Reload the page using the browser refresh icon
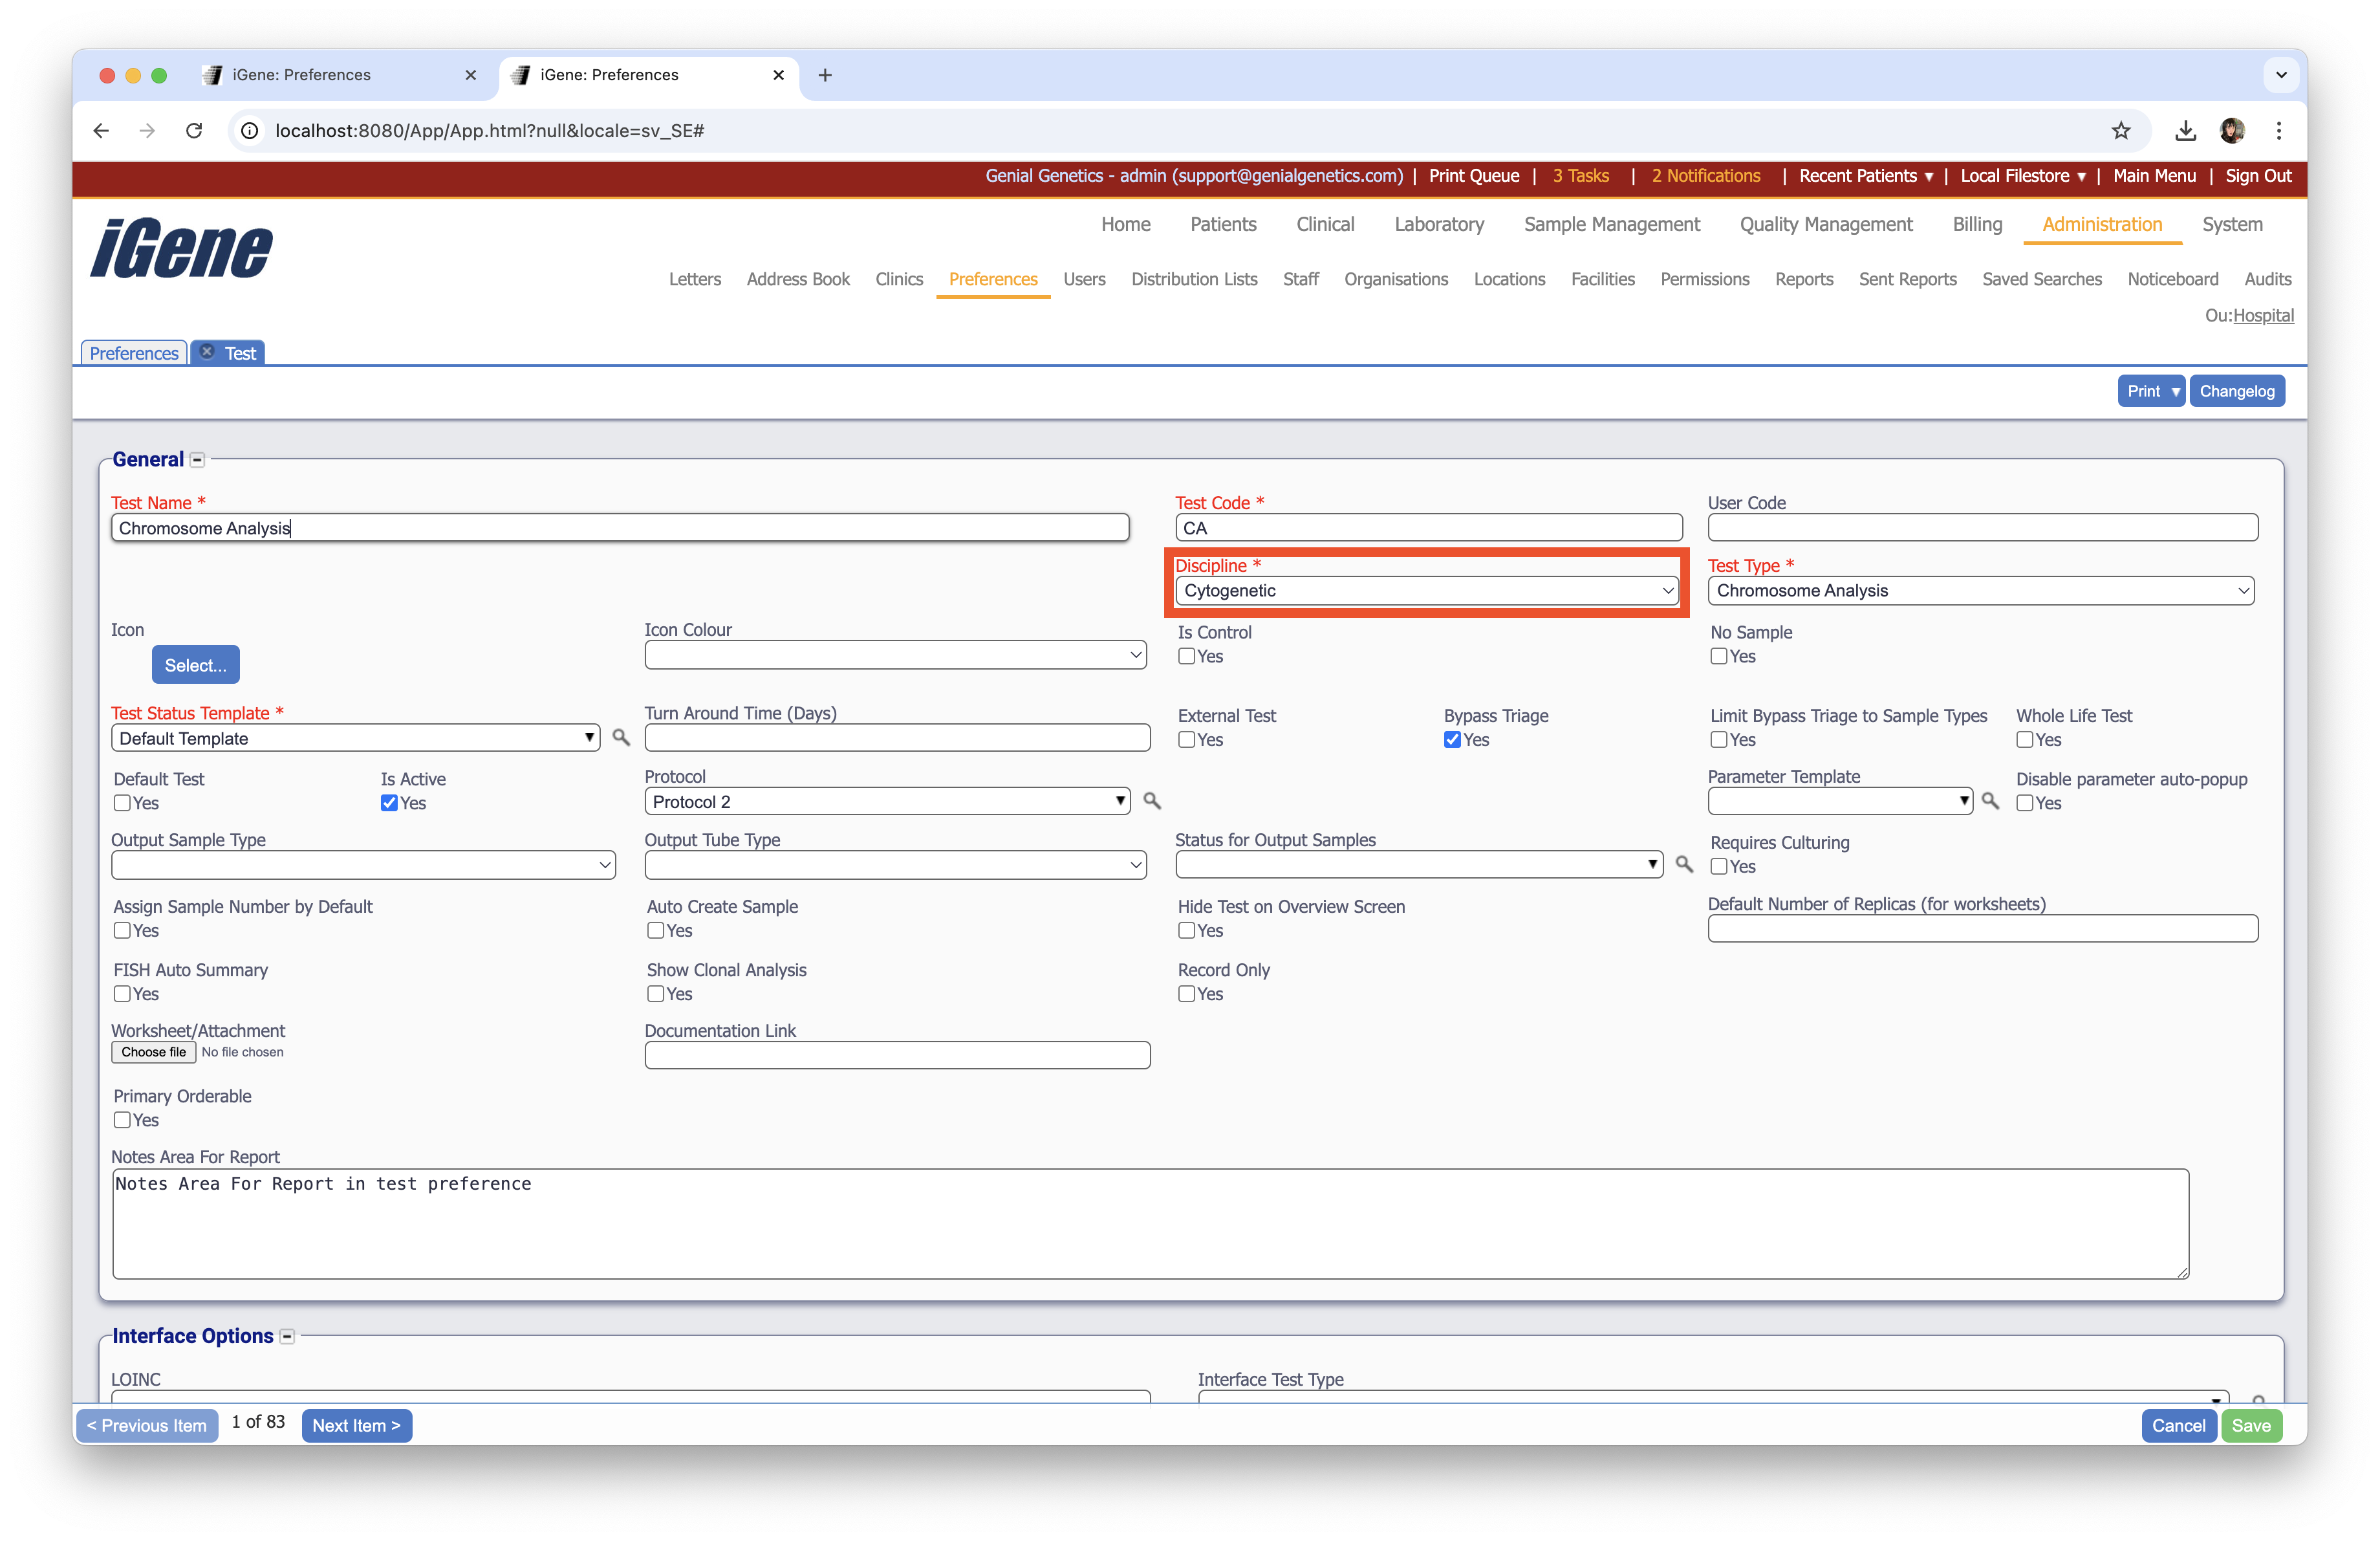Screen dimensions: 2380x1541 pyautogui.click(x=194, y=130)
